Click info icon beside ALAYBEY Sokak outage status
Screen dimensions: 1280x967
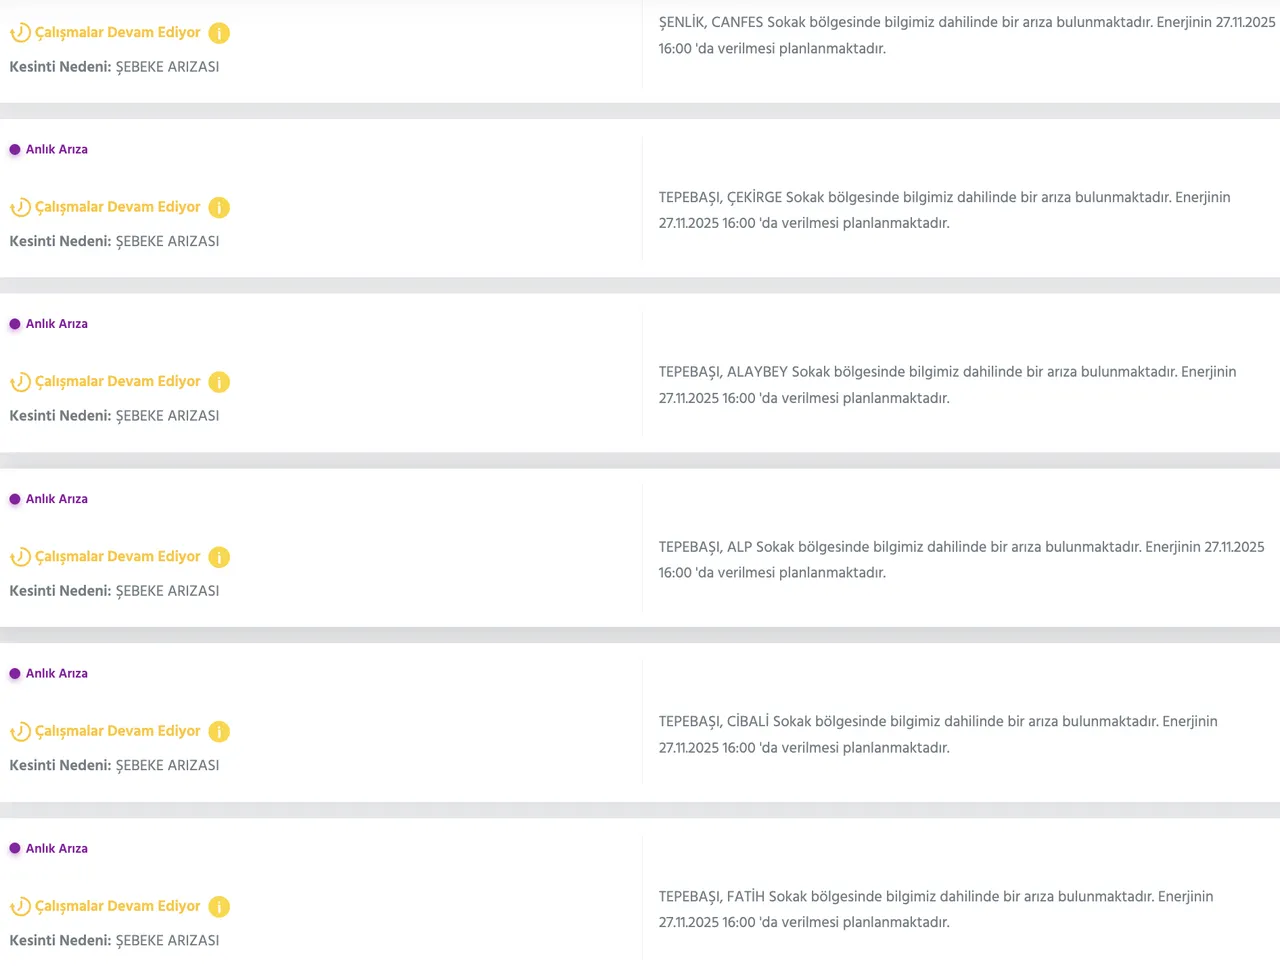[219, 382]
